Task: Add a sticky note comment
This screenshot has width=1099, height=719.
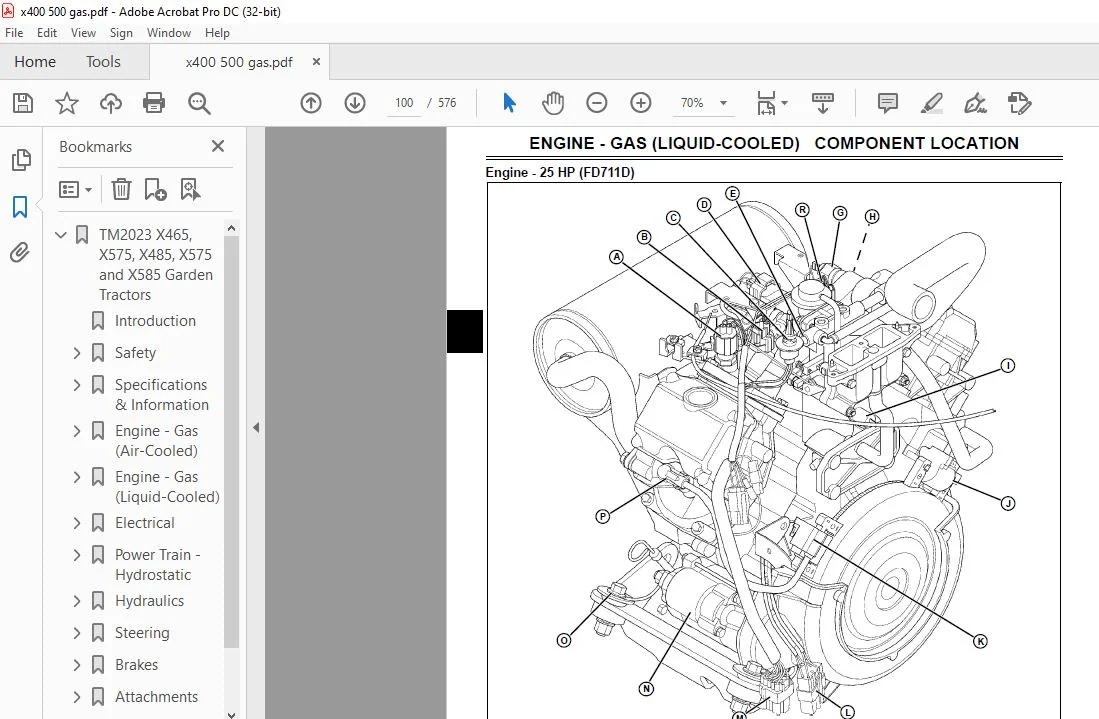Action: (887, 103)
